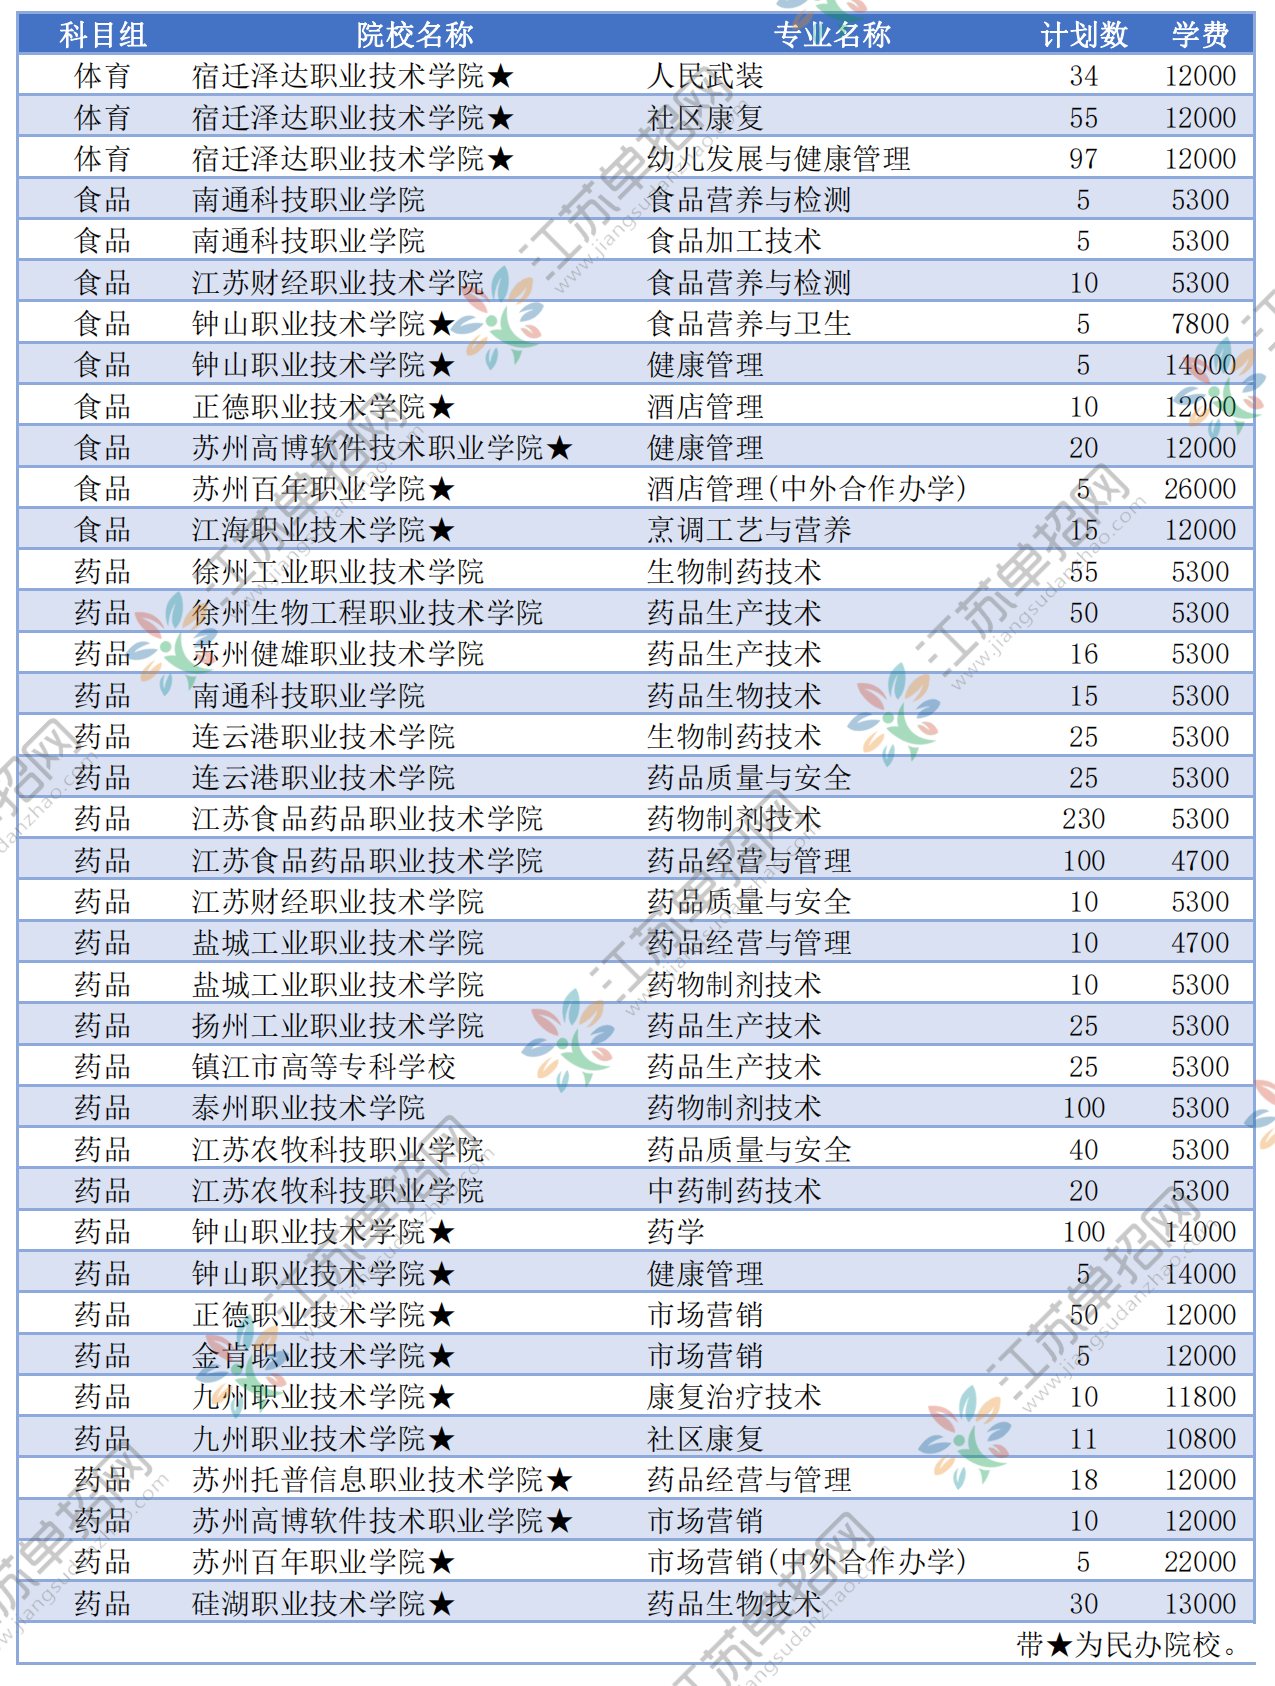
Task: Select the plan count 34
Action: [1084, 76]
